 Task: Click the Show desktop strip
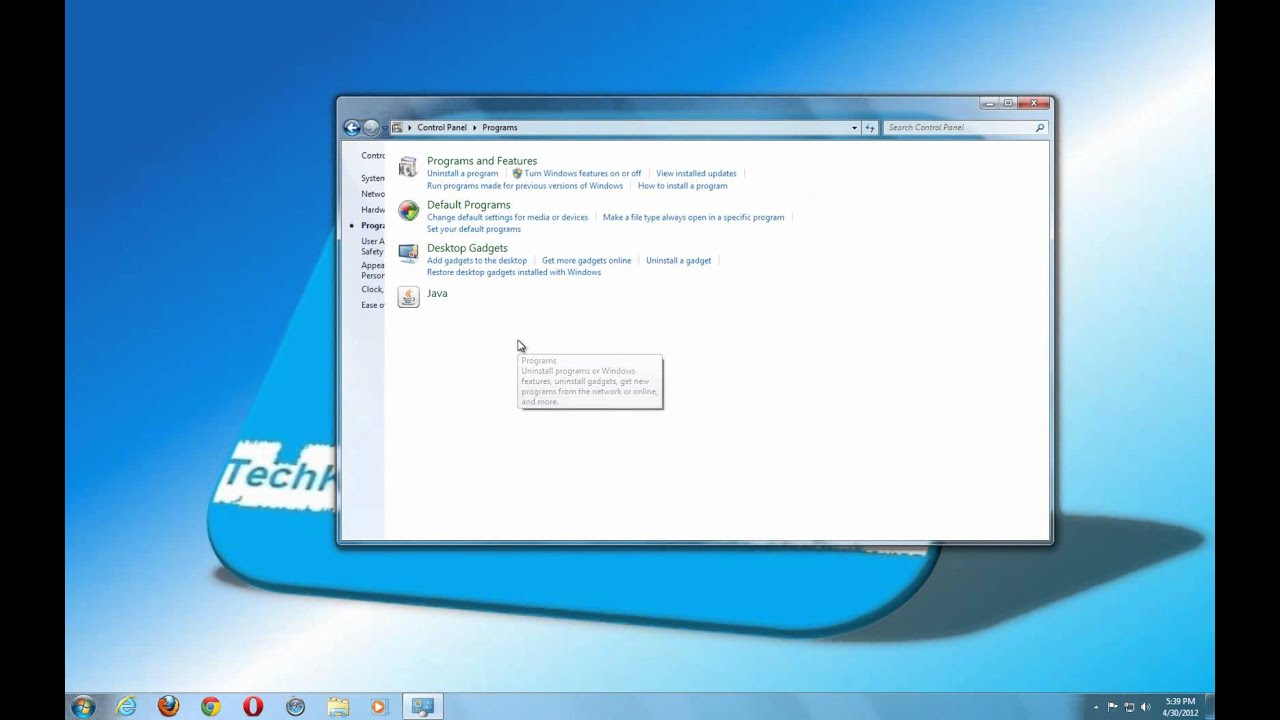1209,706
